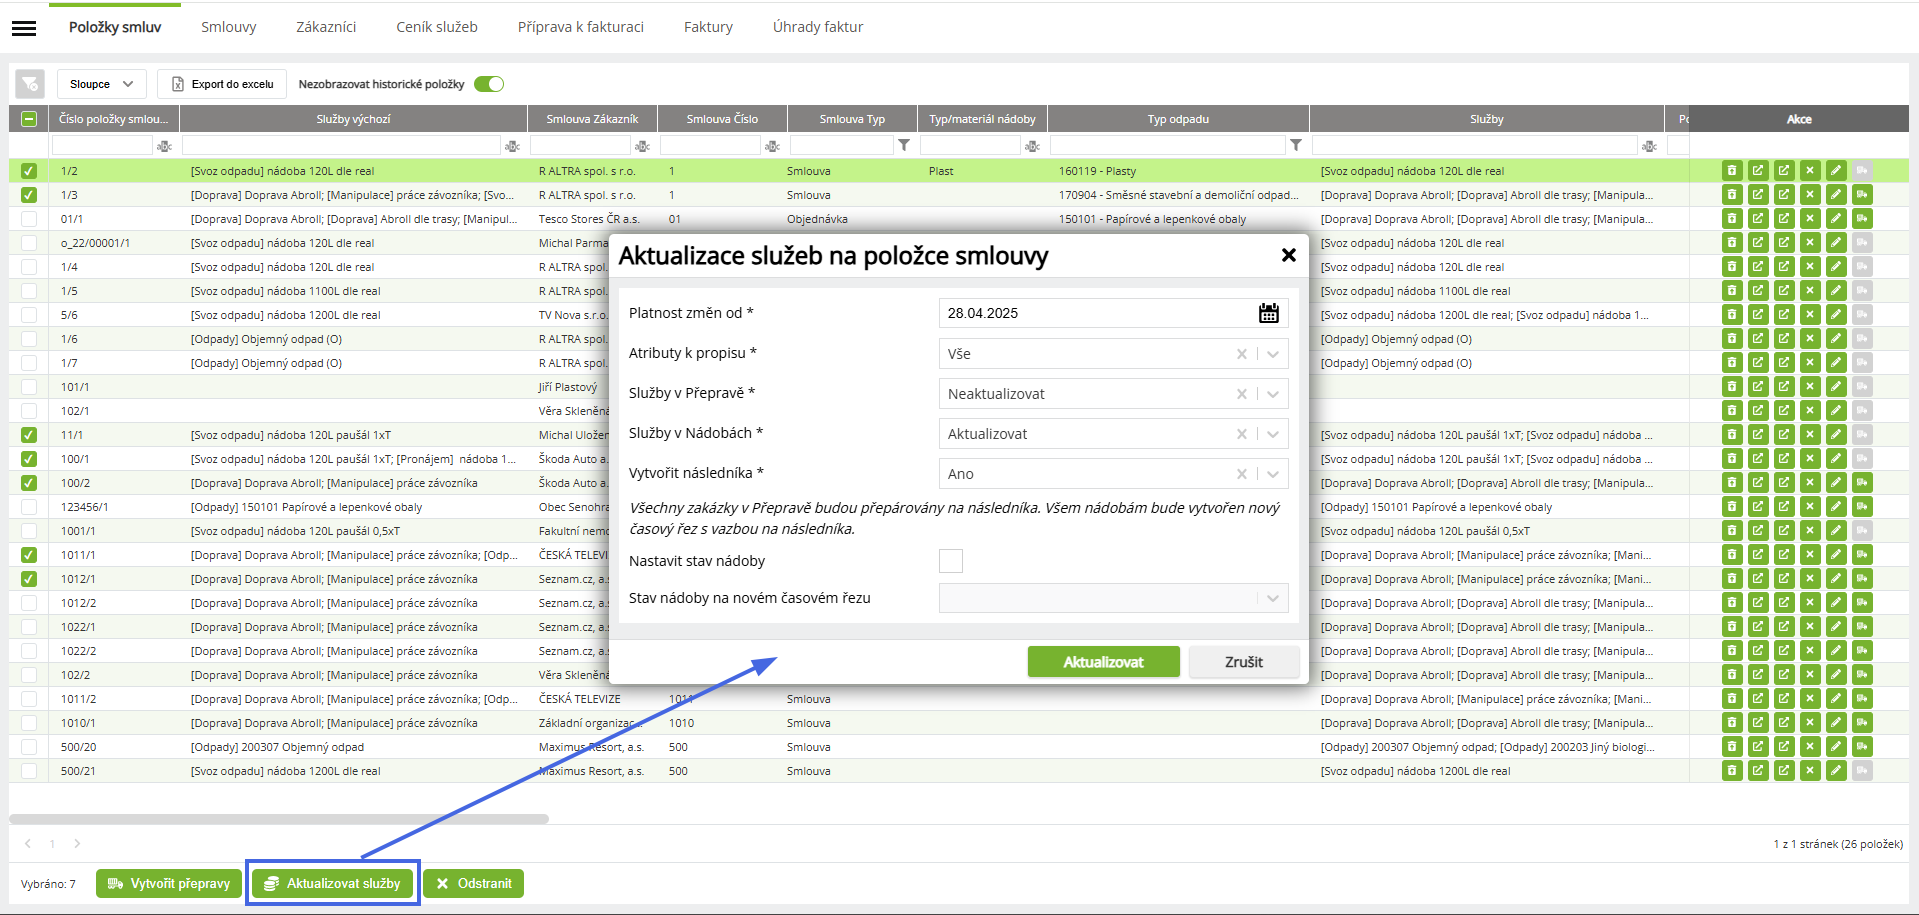Go to the Faktury tab

tap(708, 27)
